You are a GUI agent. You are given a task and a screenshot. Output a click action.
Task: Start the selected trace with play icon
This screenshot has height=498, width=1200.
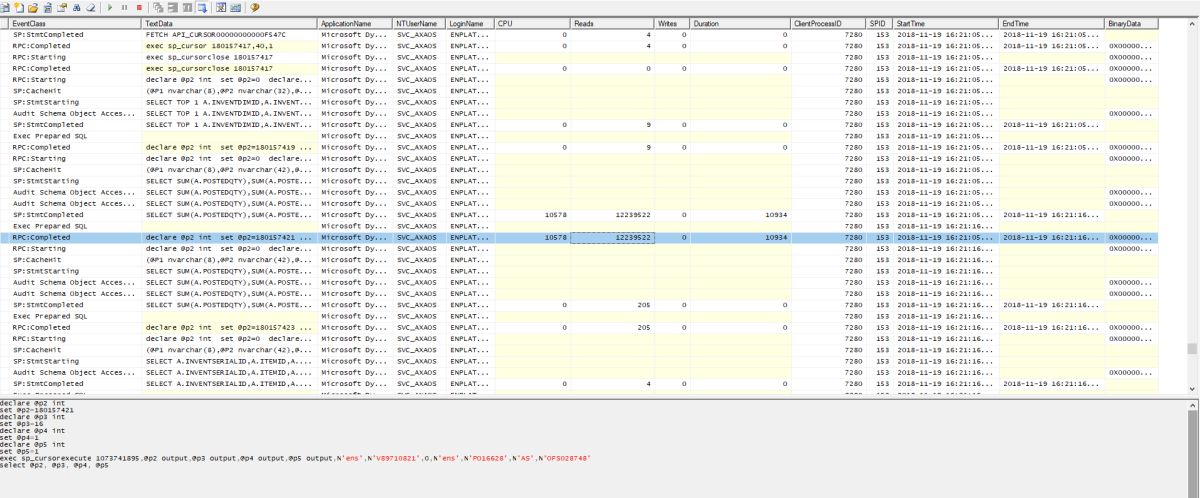tap(110, 7)
